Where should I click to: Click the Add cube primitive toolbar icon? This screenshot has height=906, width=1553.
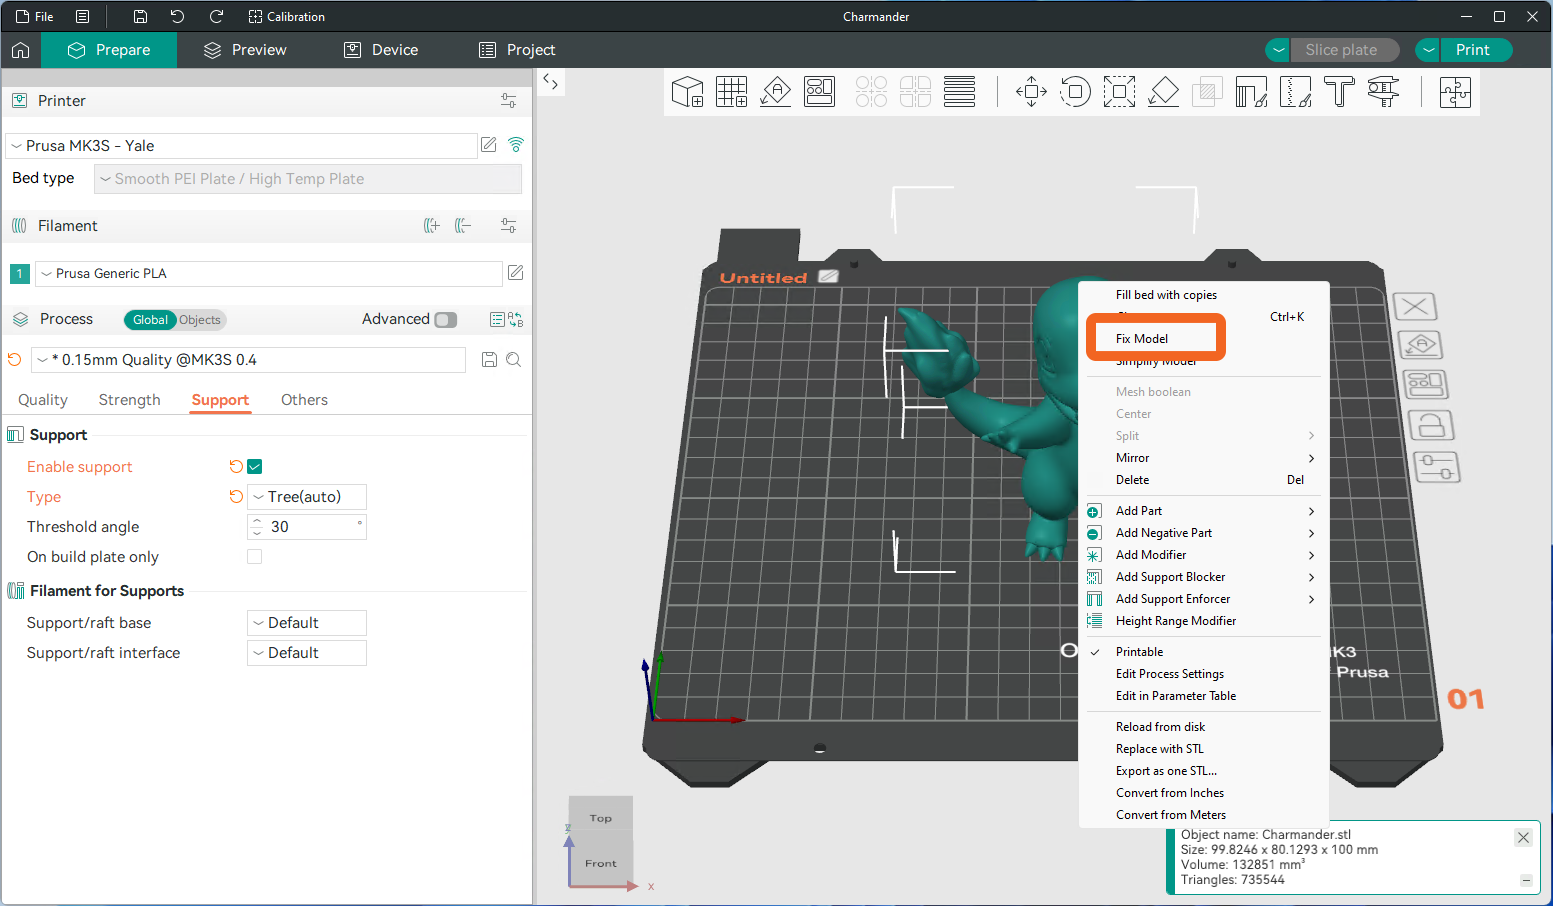[688, 92]
